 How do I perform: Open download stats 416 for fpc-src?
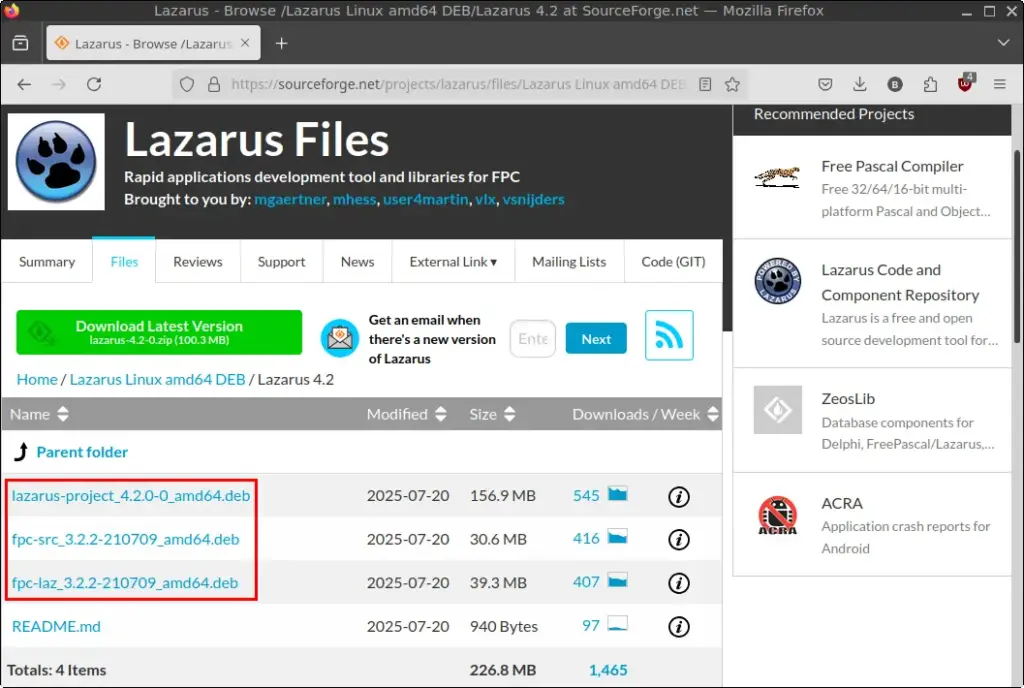click(600, 539)
